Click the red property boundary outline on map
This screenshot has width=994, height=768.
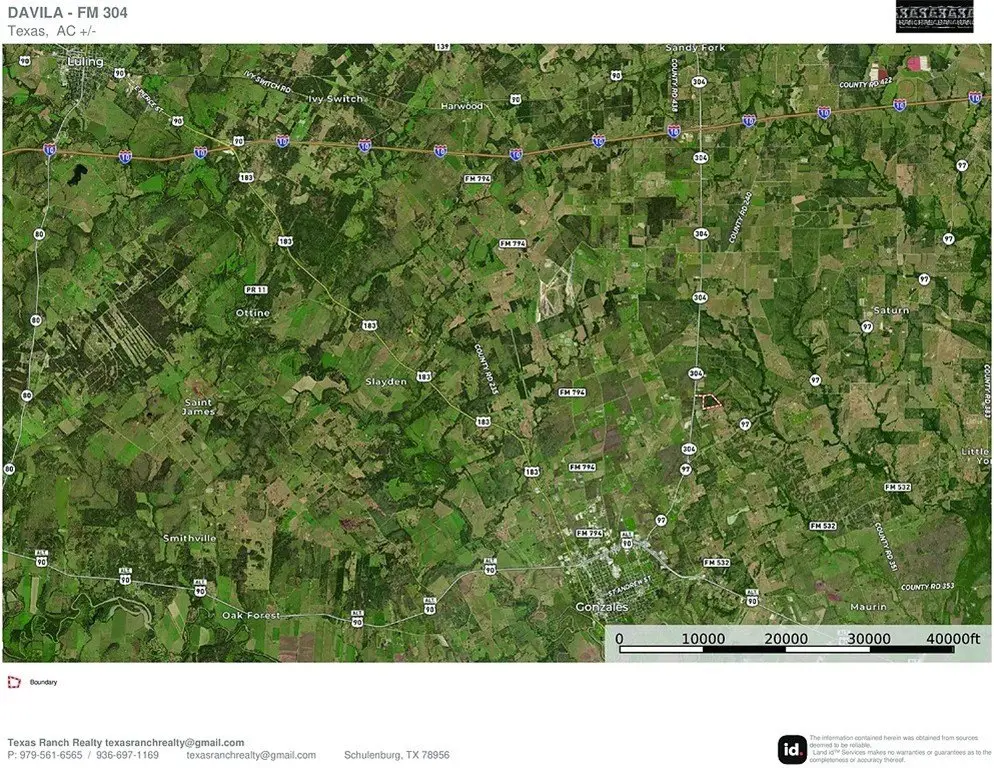pyautogui.click(x=709, y=402)
